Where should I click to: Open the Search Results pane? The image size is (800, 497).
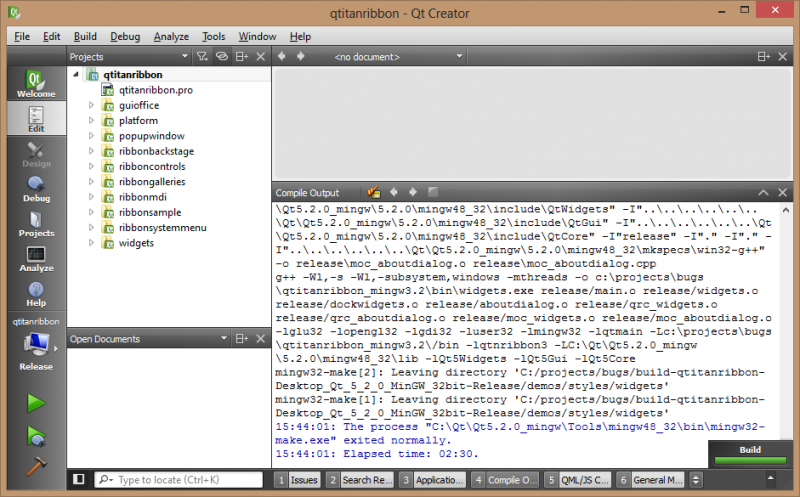tap(360, 480)
